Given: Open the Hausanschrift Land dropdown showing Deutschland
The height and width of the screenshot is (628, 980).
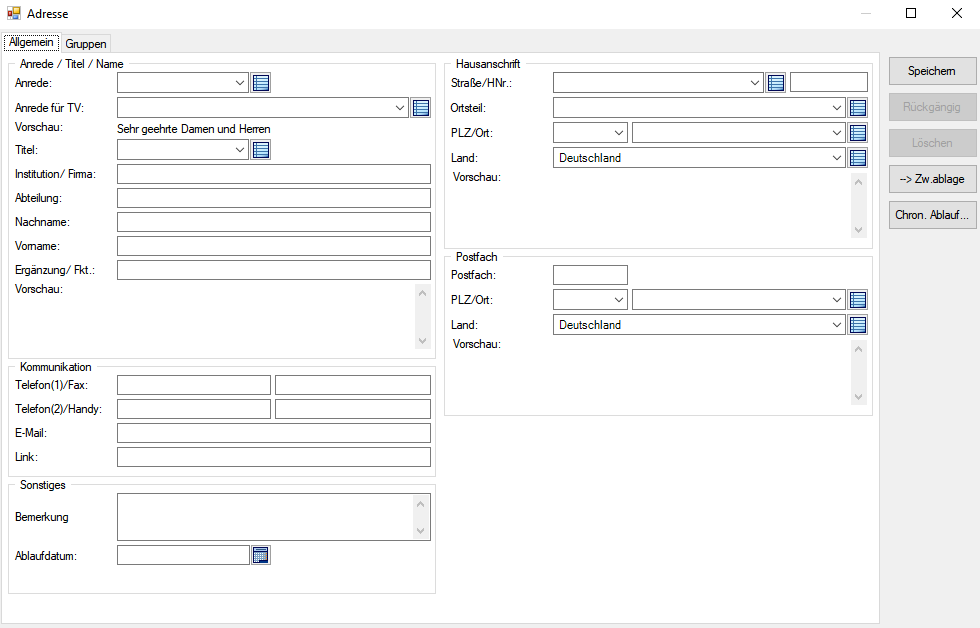Looking at the screenshot, I should coord(837,158).
